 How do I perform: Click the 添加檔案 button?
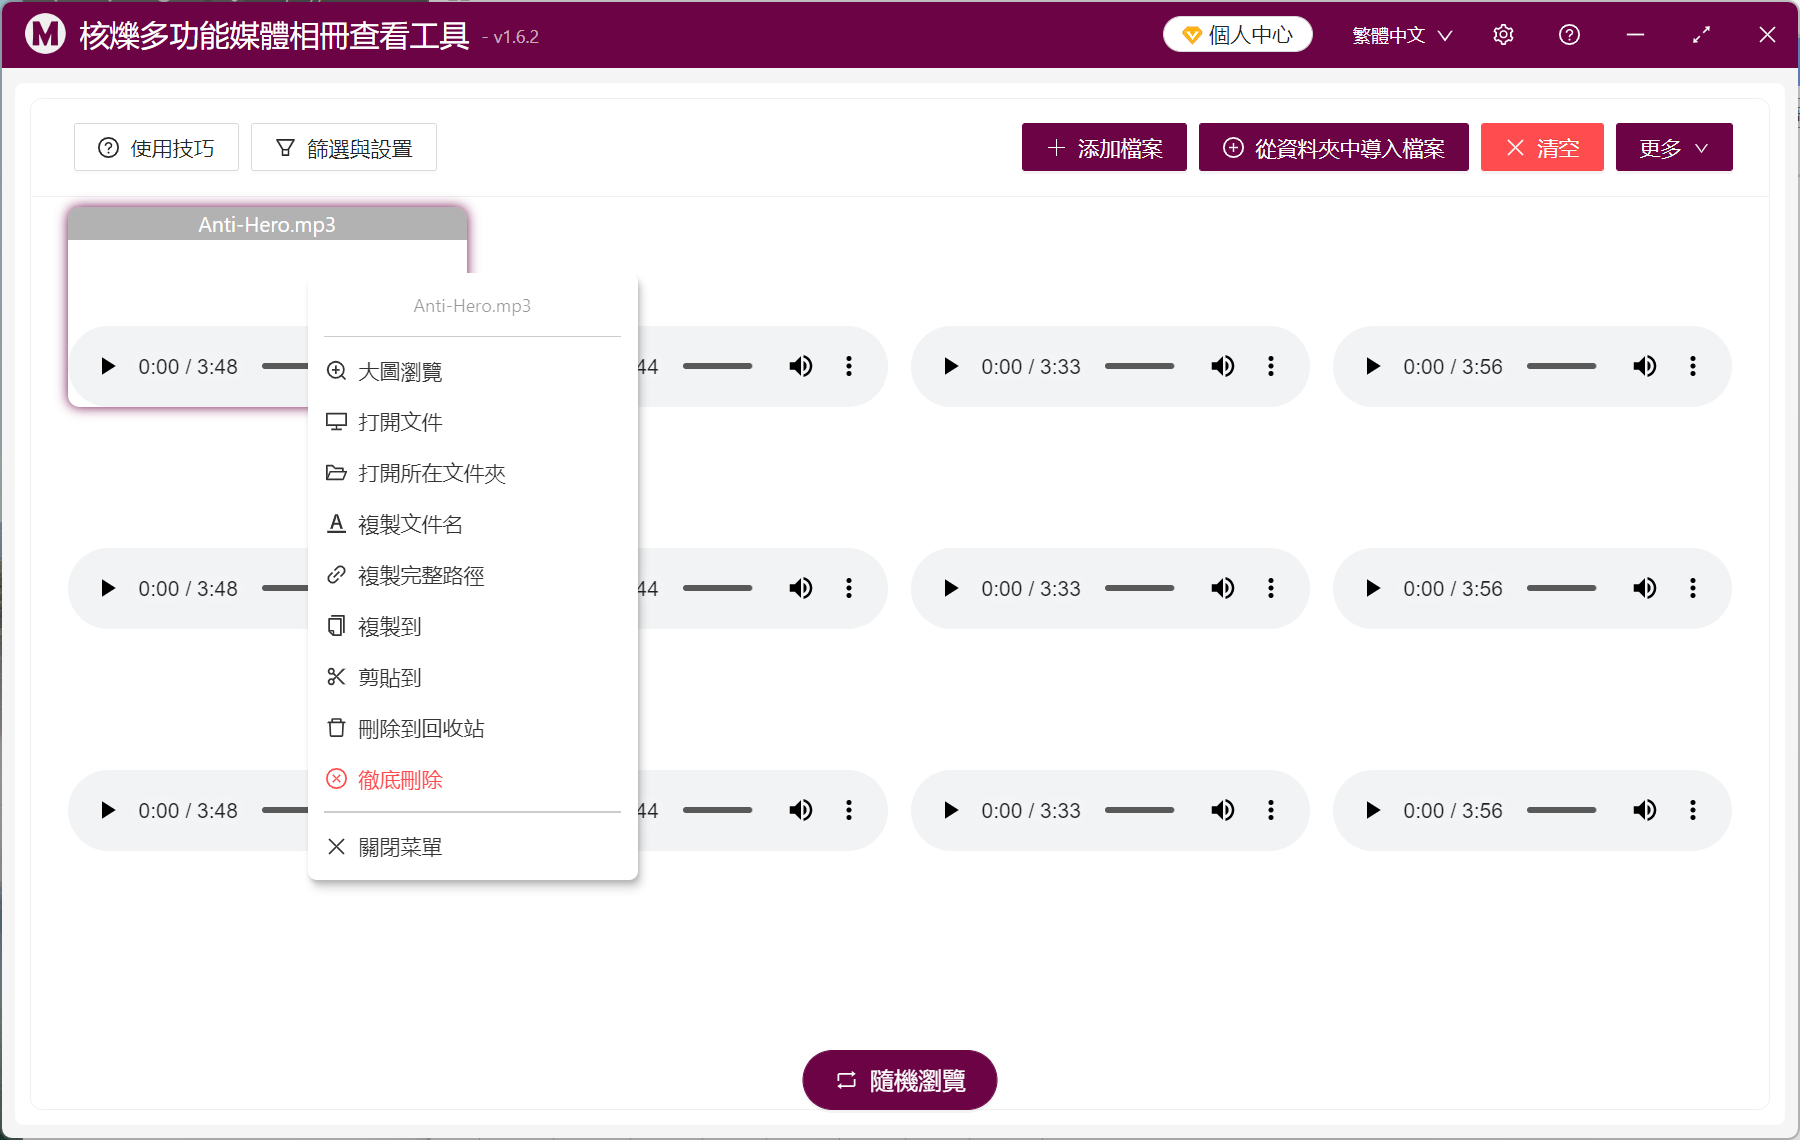tap(1103, 147)
